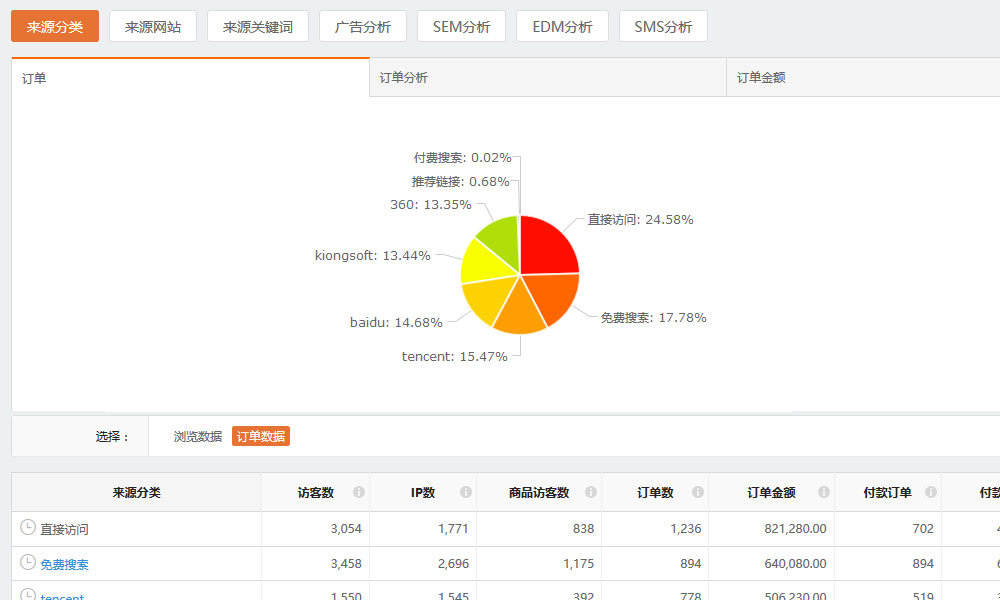Open SEM分析 tab
The width and height of the screenshot is (1000, 600).
click(x=461, y=27)
